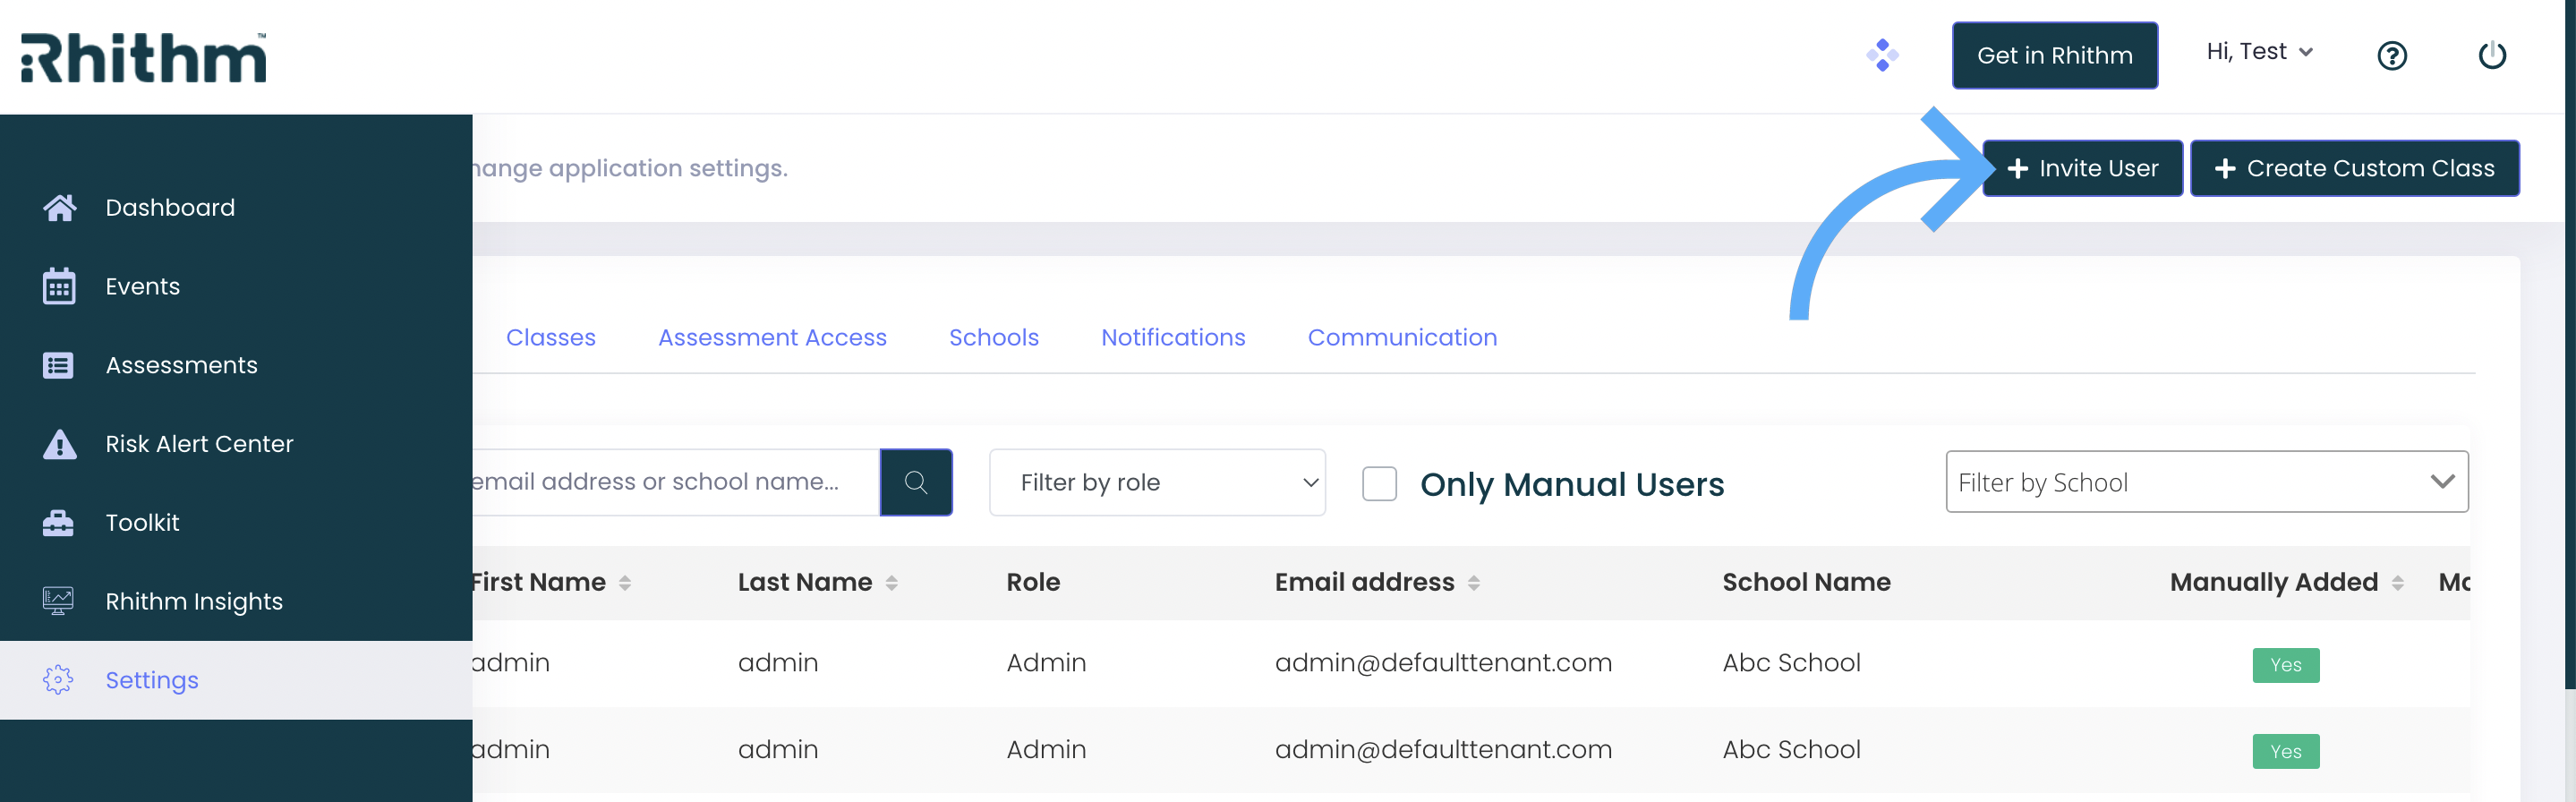Click the Rhithm logo
The image size is (2576, 802).
click(x=143, y=57)
